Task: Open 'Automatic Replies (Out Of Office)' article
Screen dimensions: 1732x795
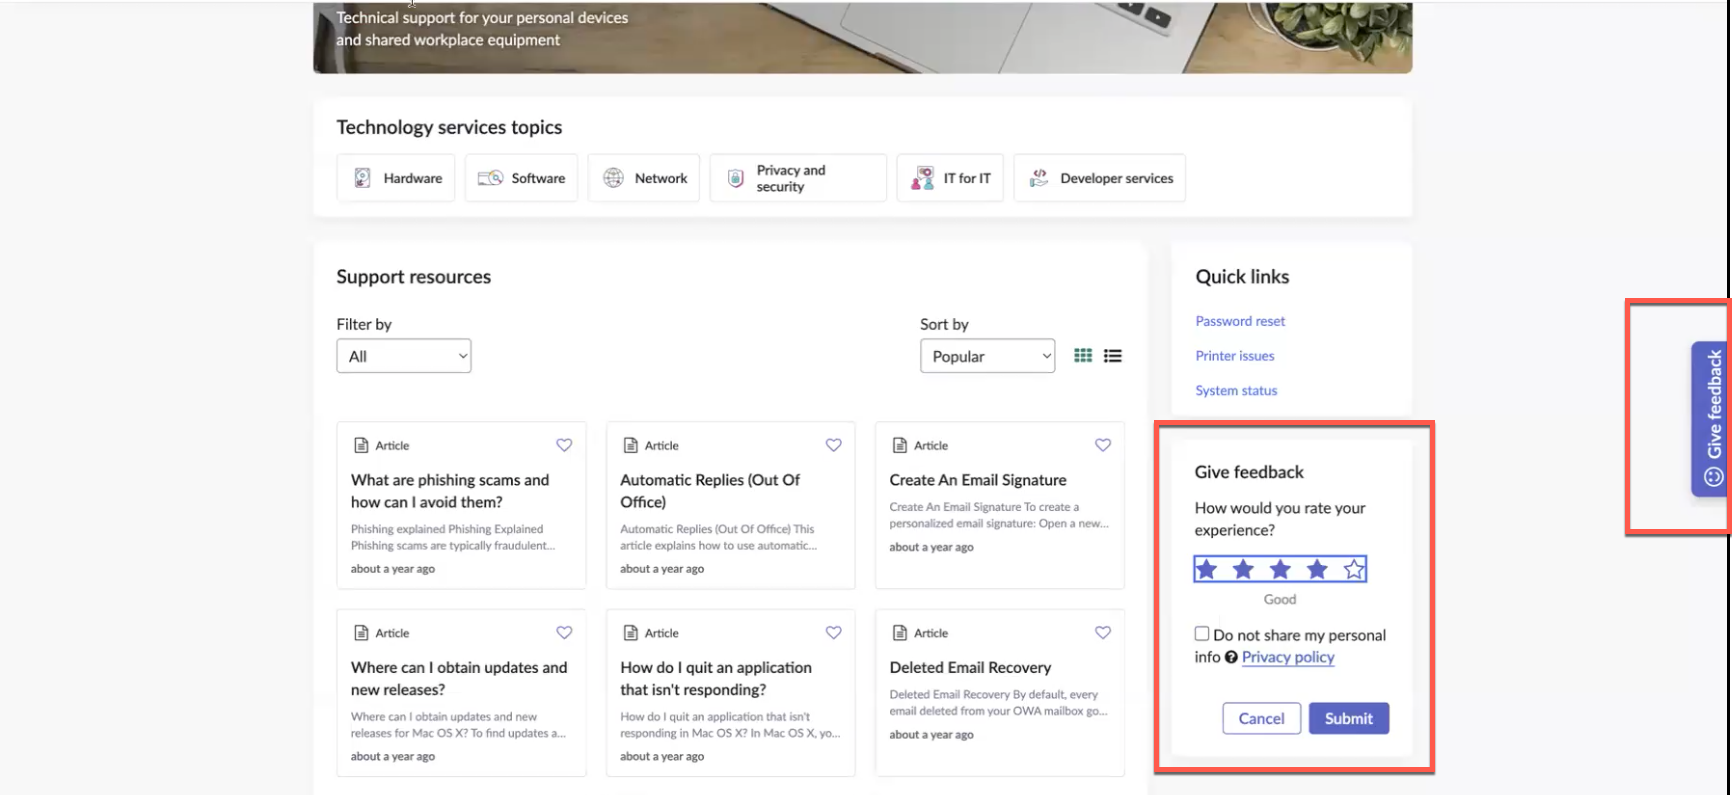Action: tap(710, 491)
